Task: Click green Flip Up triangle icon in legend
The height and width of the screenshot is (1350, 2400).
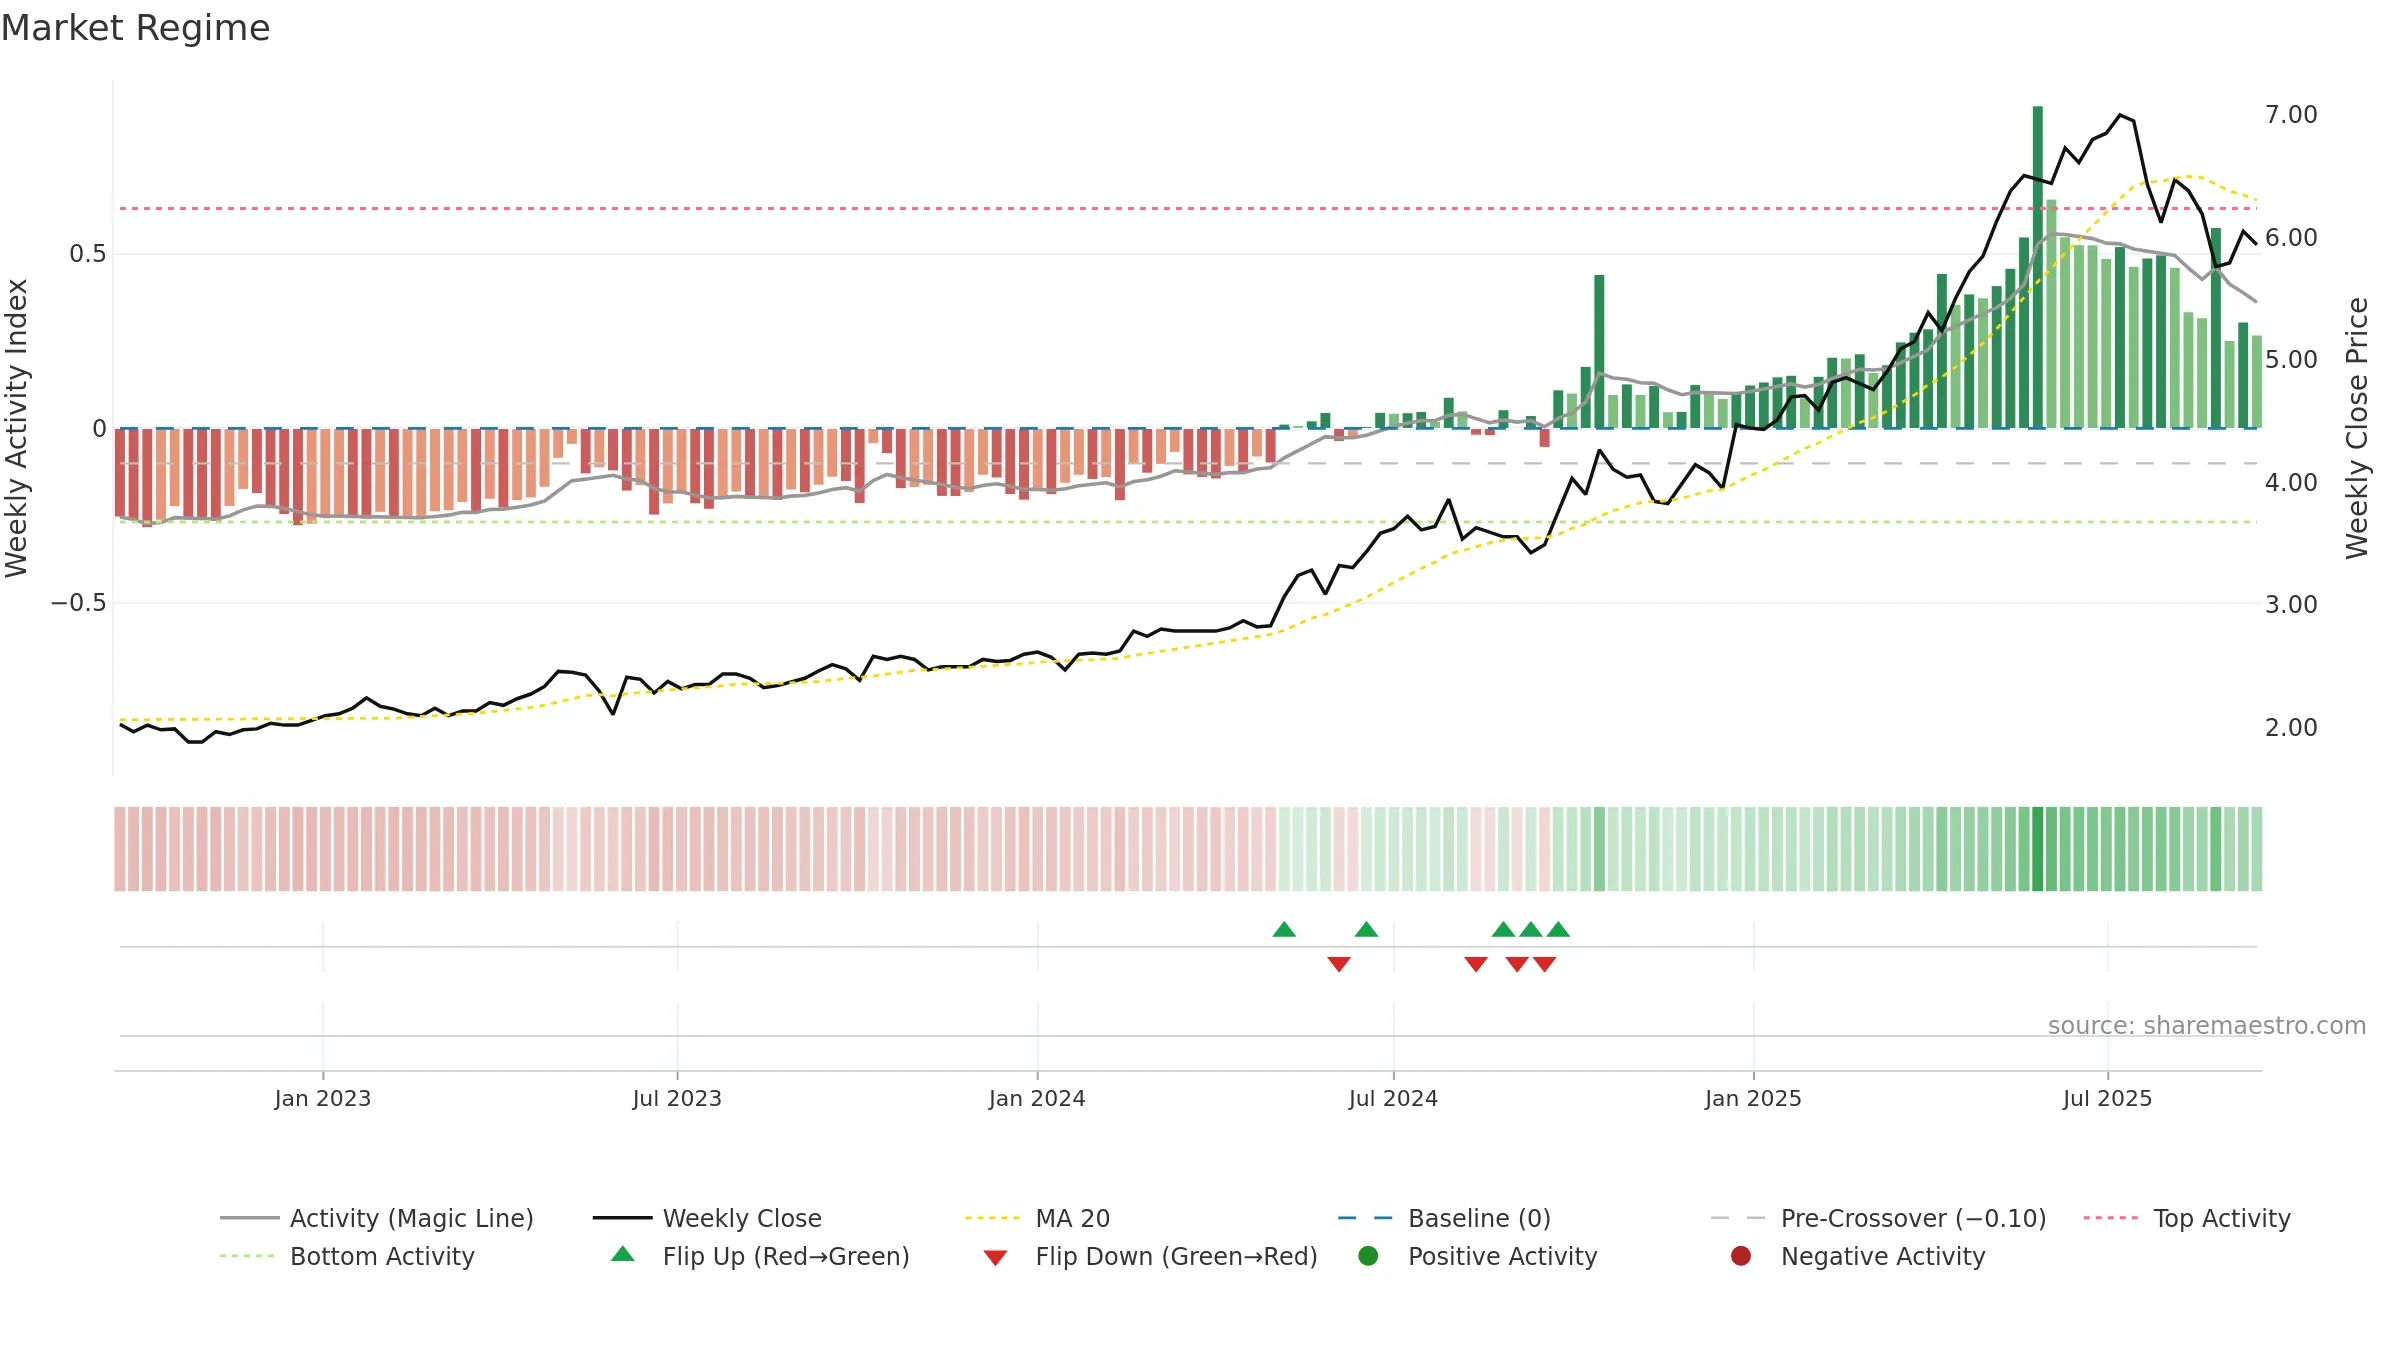Action: click(623, 1254)
